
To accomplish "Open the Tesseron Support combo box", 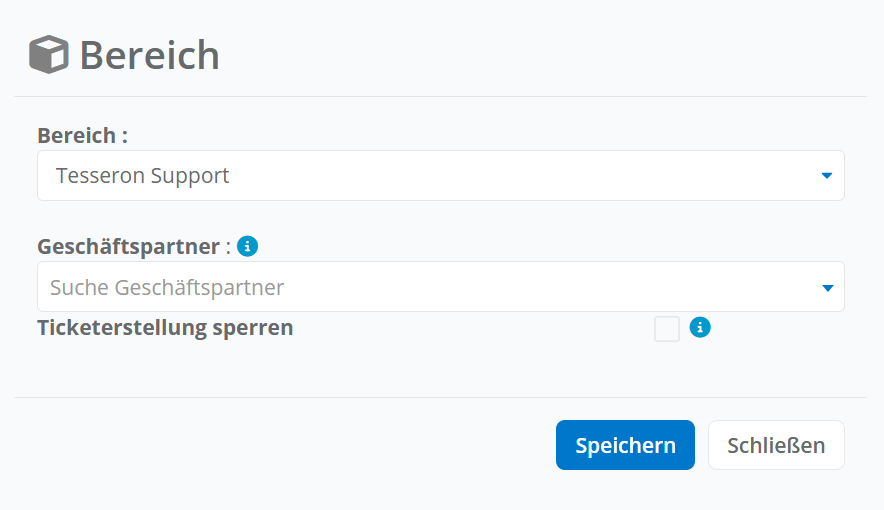I will coord(440,176).
